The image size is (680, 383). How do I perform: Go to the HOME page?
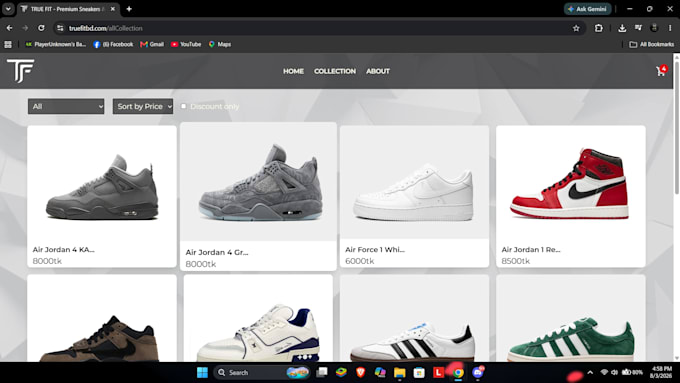(x=293, y=71)
